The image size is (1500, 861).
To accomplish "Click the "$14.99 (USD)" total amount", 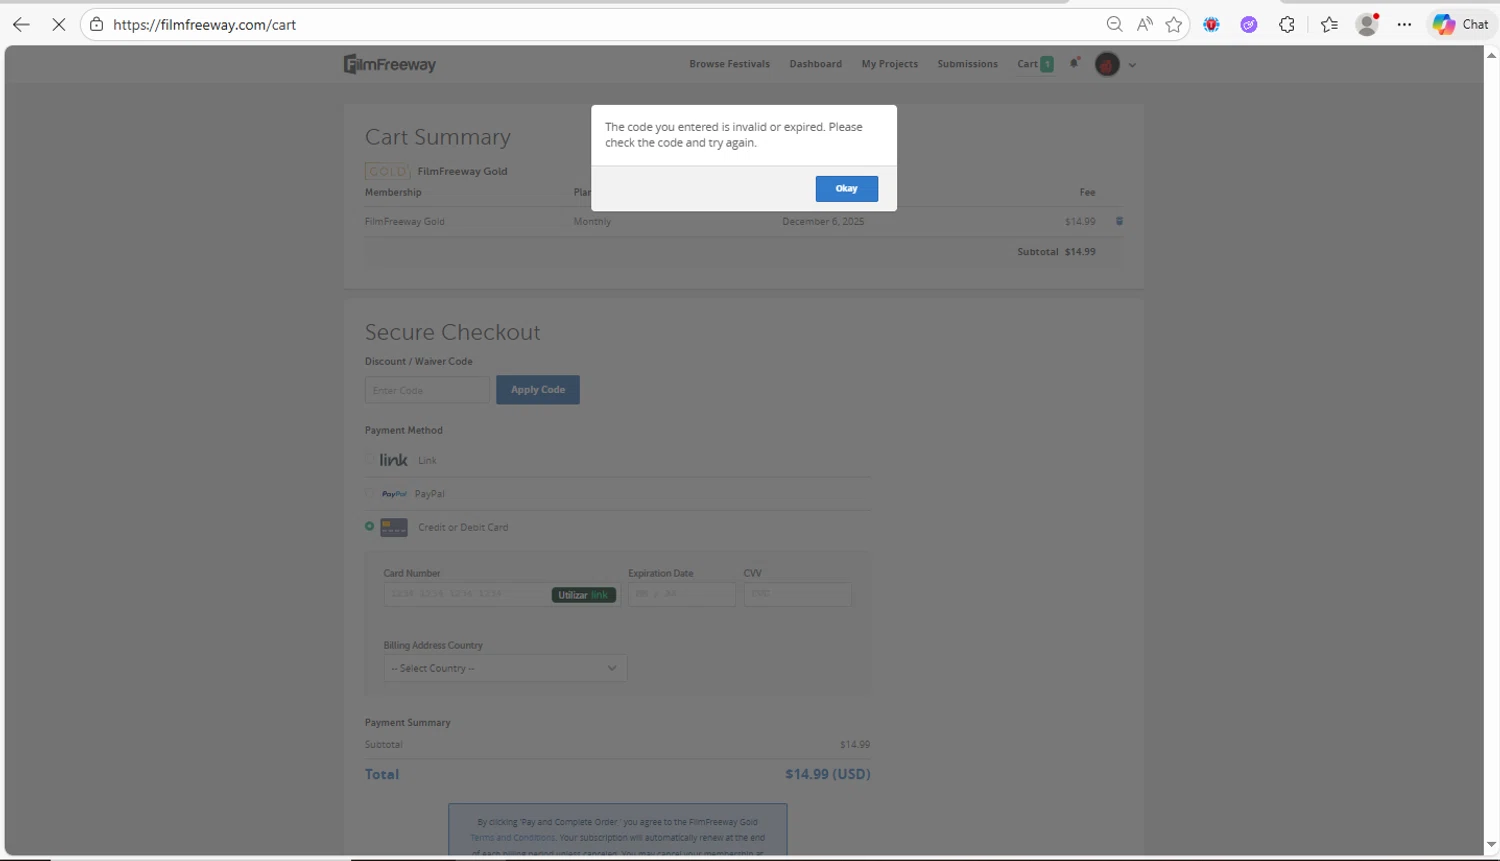I will [x=828, y=774].
